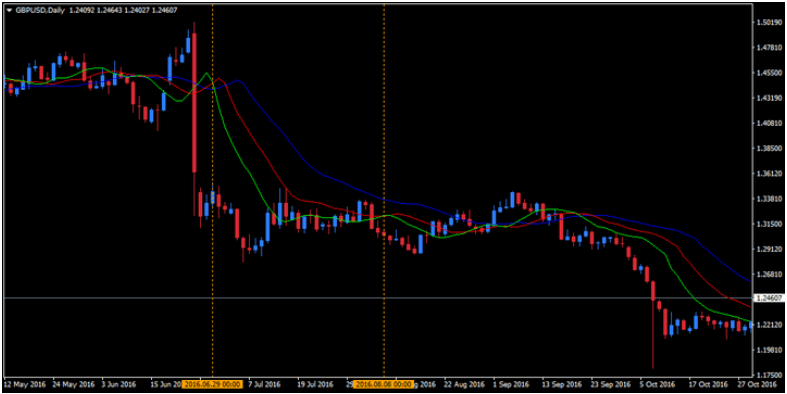Click the 1.17500 price scale label
This screenshot has width=787, height=394.
(x=769, y=375)
